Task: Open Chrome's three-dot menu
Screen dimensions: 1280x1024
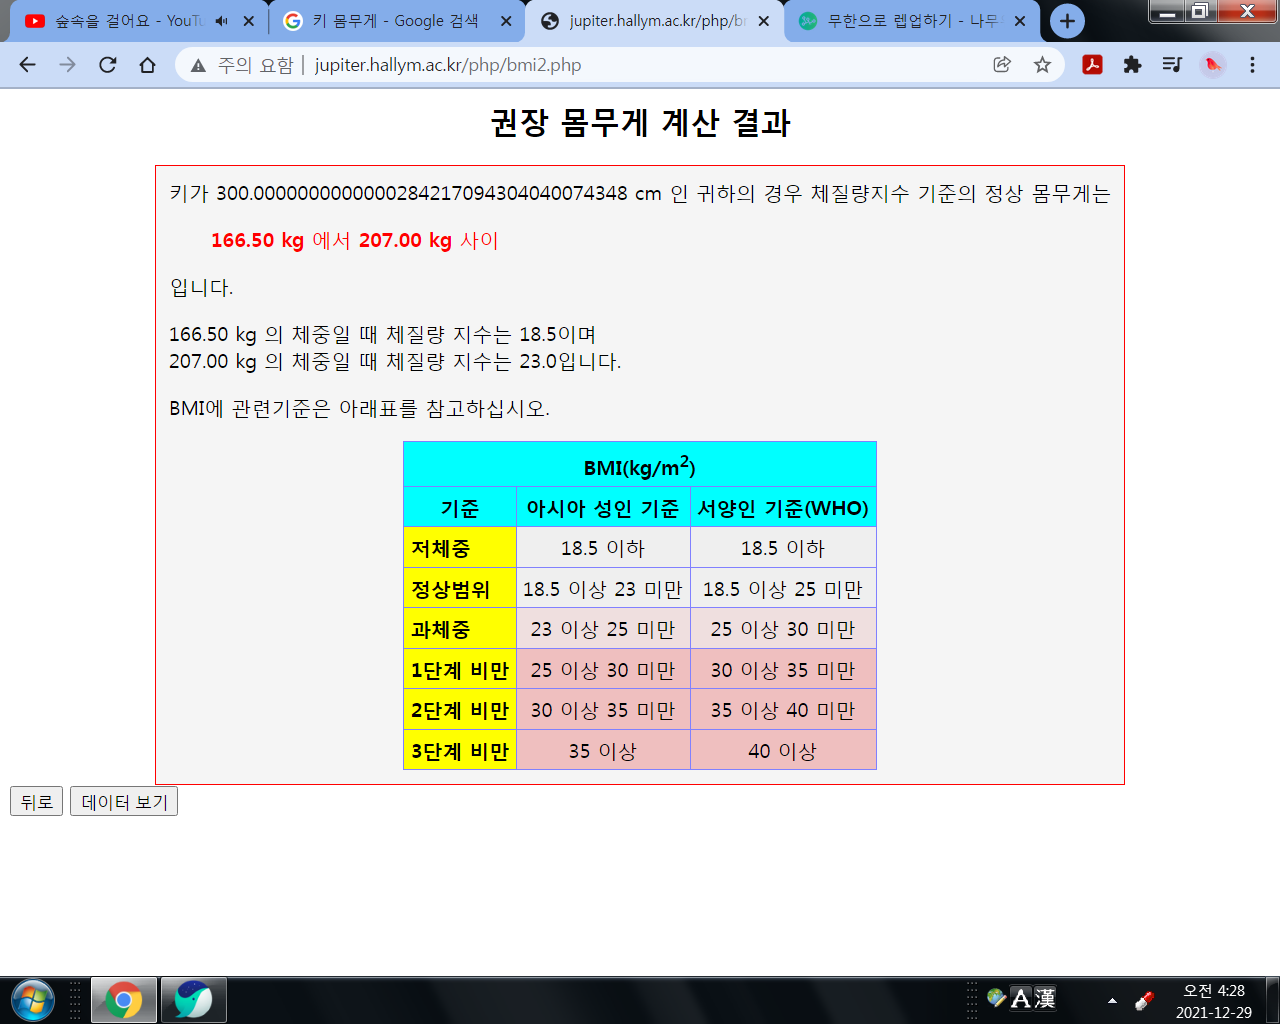Action: [1252, 65]
